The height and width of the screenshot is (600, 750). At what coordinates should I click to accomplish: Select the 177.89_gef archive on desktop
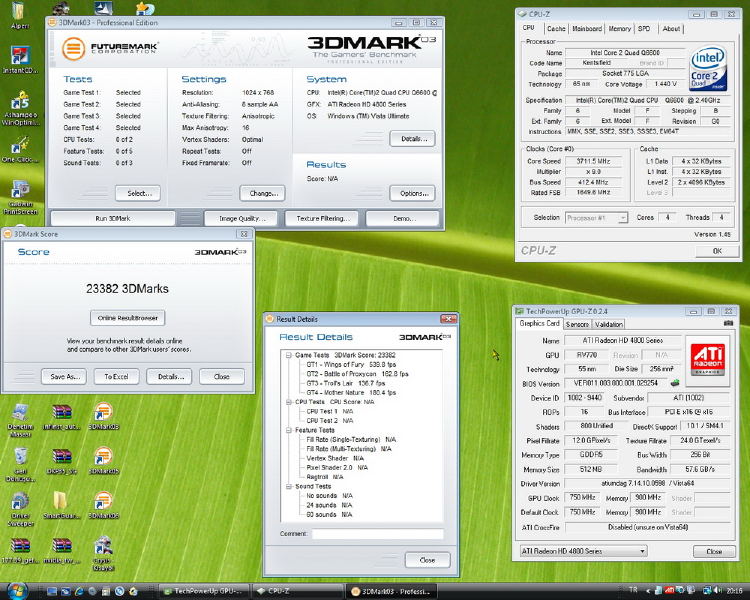click(x=20, y=550)
